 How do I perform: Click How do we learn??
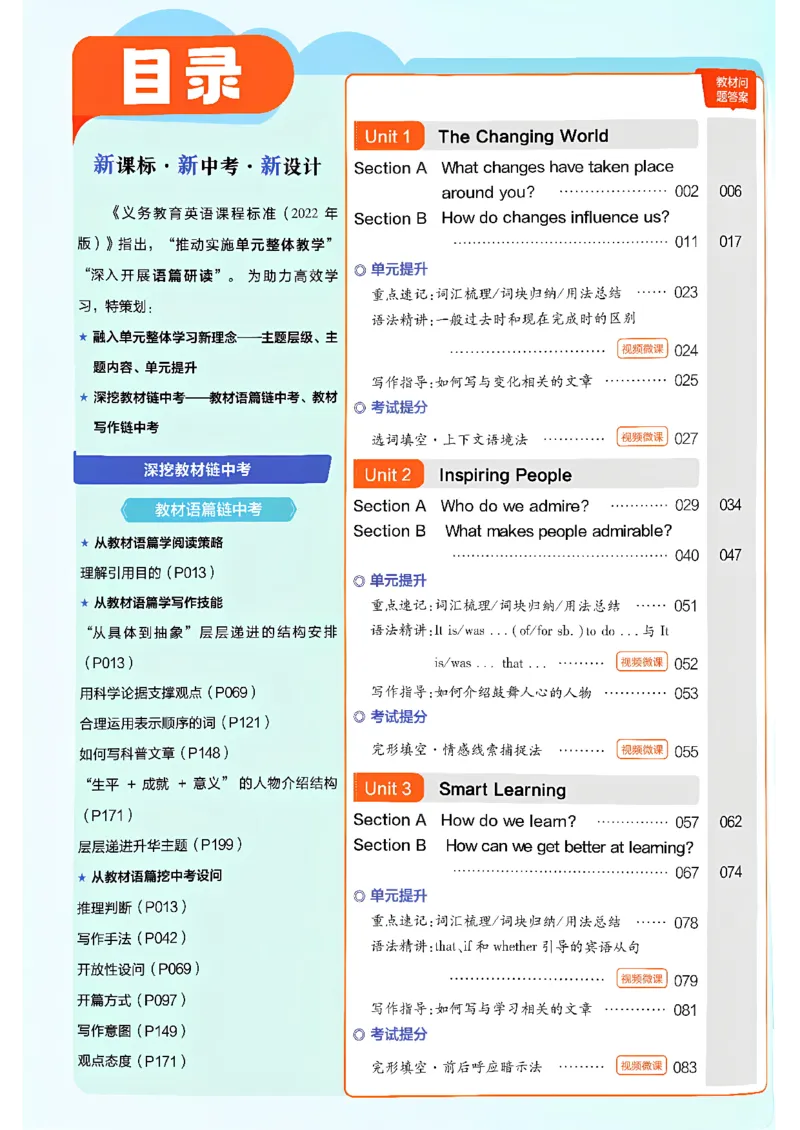508,820
